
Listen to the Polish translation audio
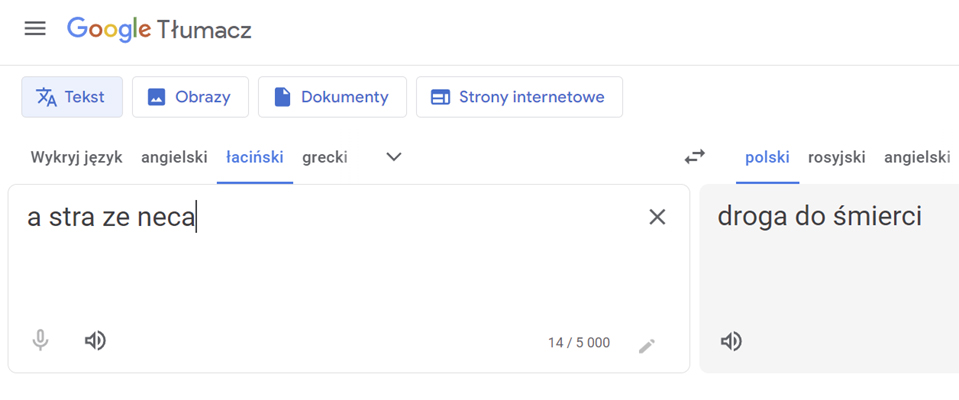[731, 341]
